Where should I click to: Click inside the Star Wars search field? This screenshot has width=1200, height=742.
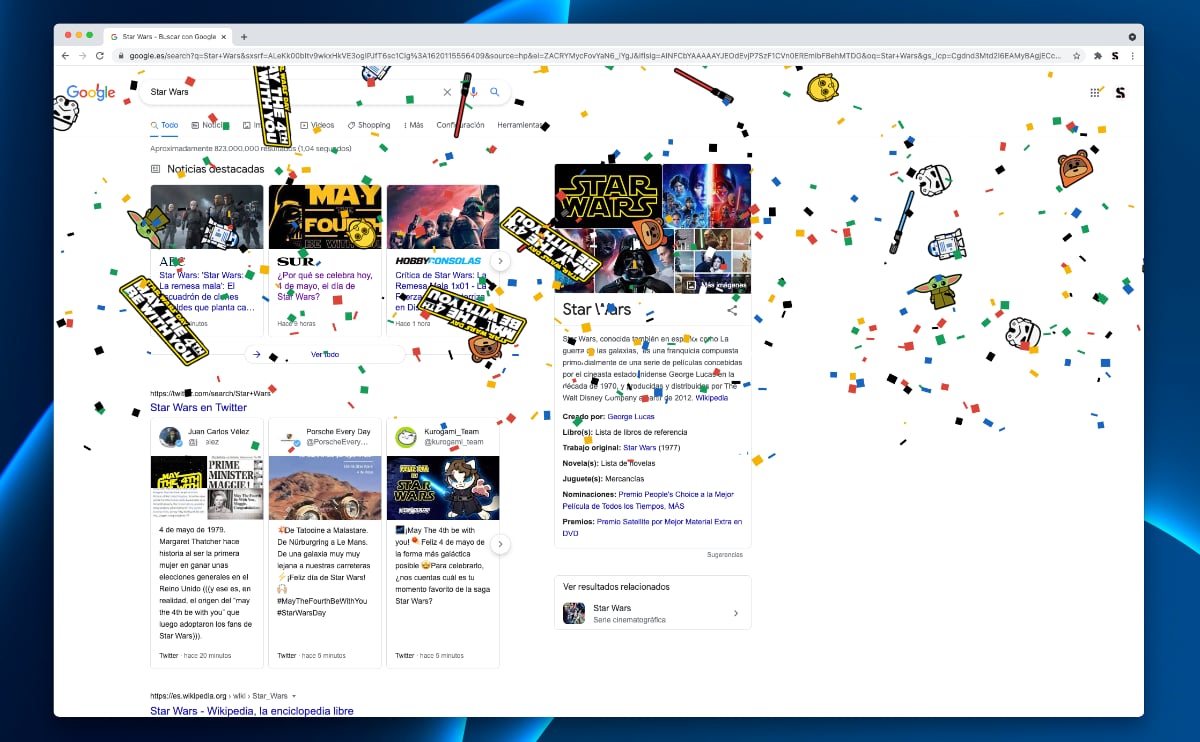290,92
